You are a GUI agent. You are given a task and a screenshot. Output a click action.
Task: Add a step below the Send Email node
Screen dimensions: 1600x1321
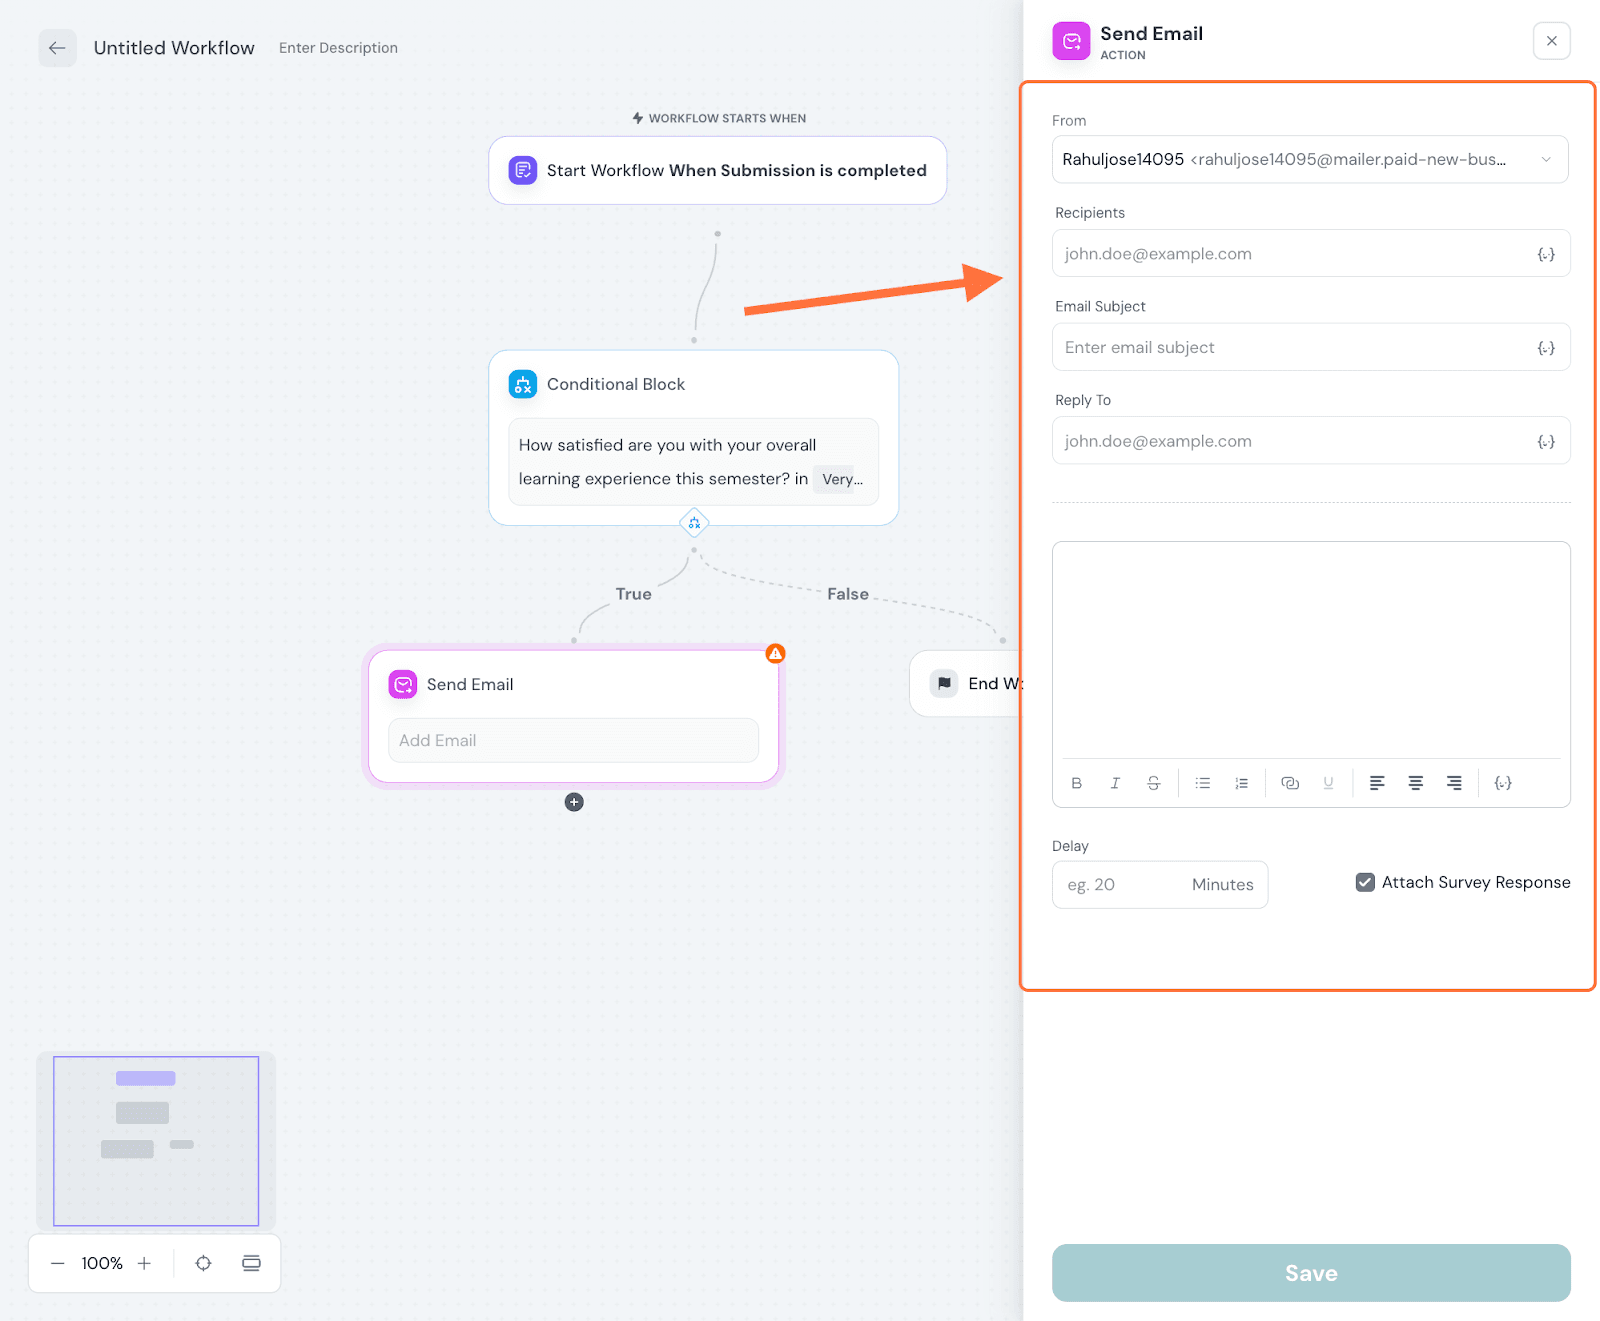tap(574, 802)
